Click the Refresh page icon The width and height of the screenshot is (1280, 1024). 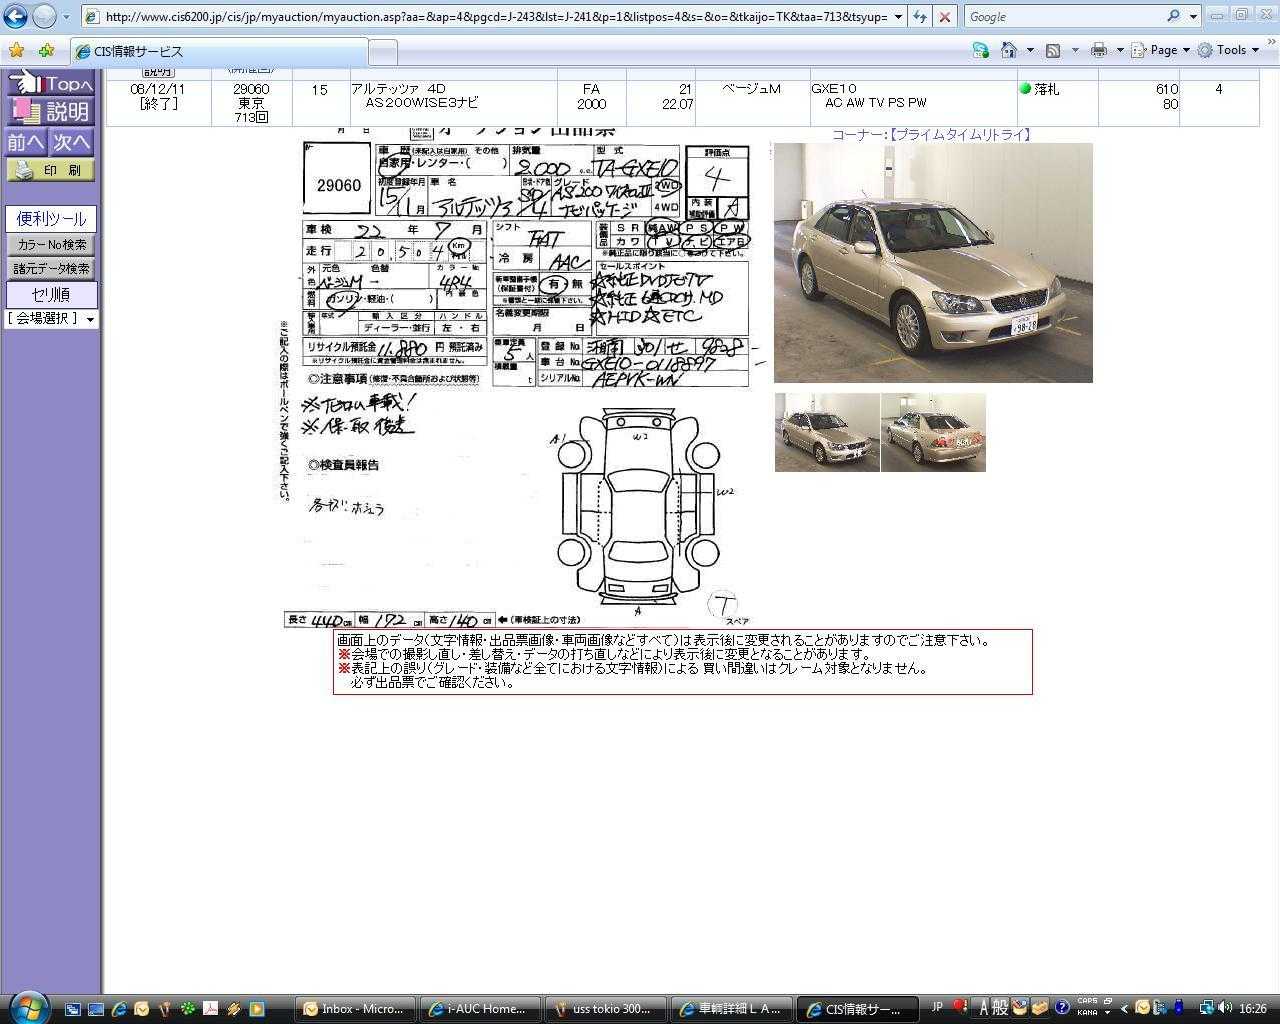tap(920, 17)
